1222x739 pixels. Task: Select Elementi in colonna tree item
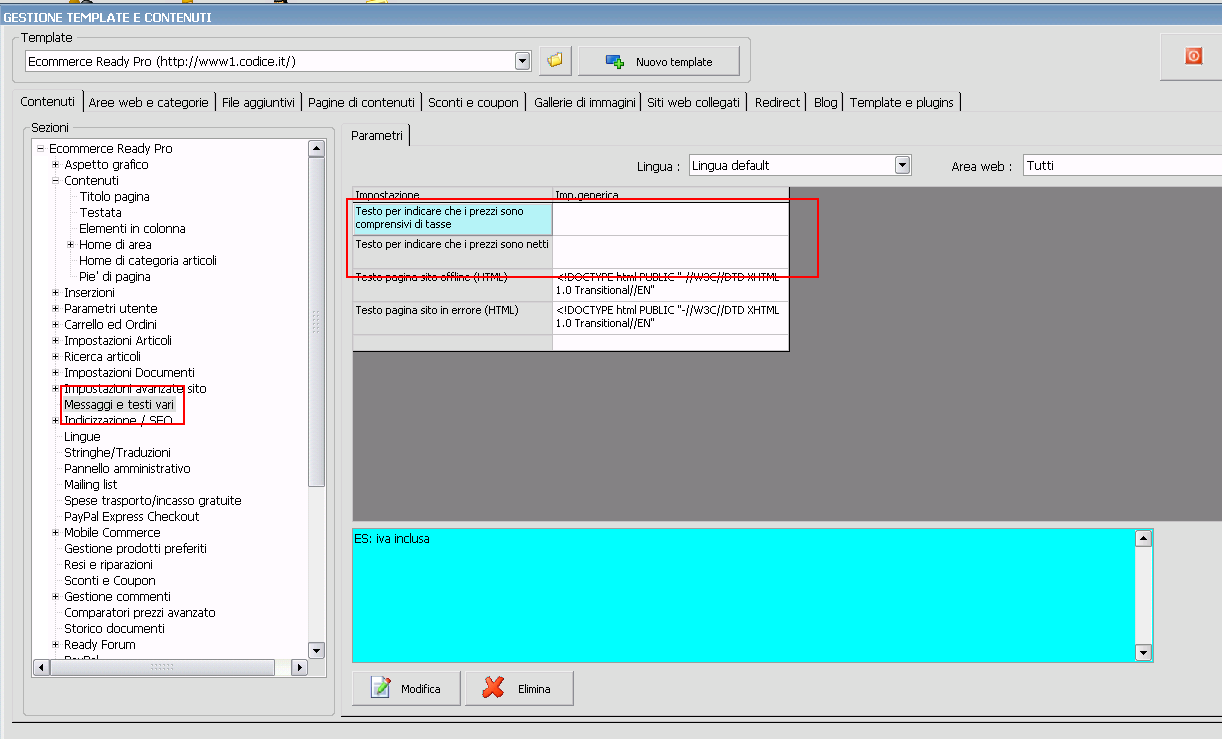132,228
